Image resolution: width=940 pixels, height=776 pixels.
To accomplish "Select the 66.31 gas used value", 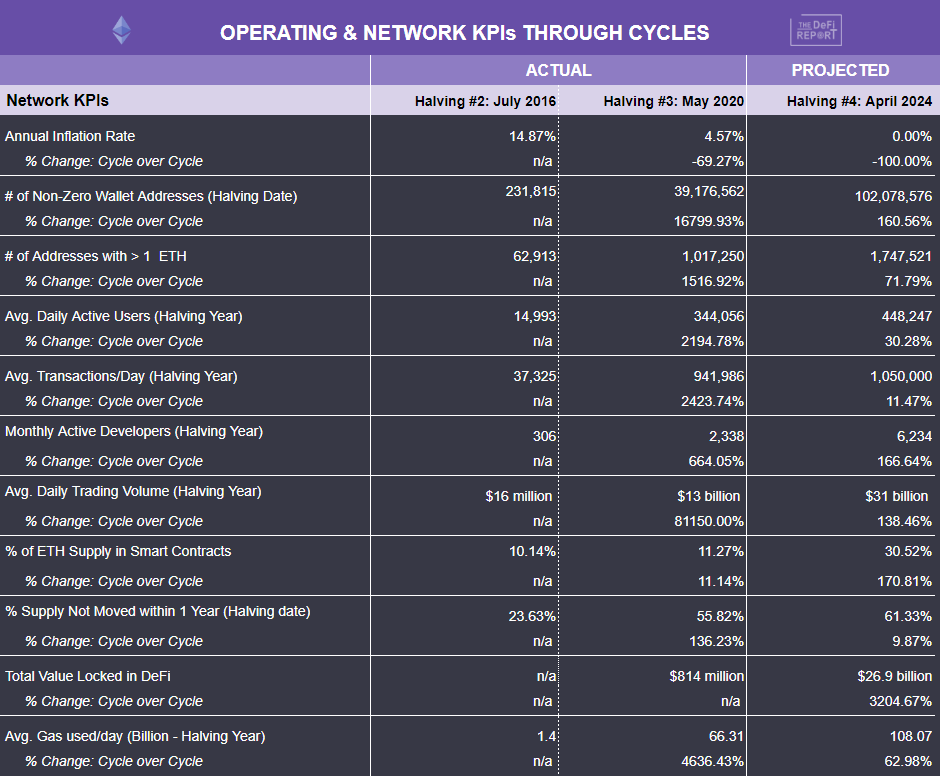I will 726,736.
